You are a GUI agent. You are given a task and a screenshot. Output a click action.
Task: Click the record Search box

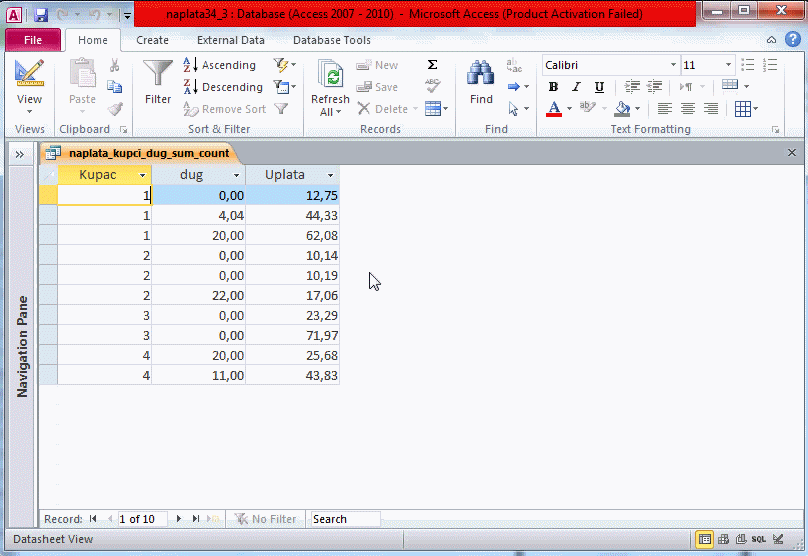[345, 519]
